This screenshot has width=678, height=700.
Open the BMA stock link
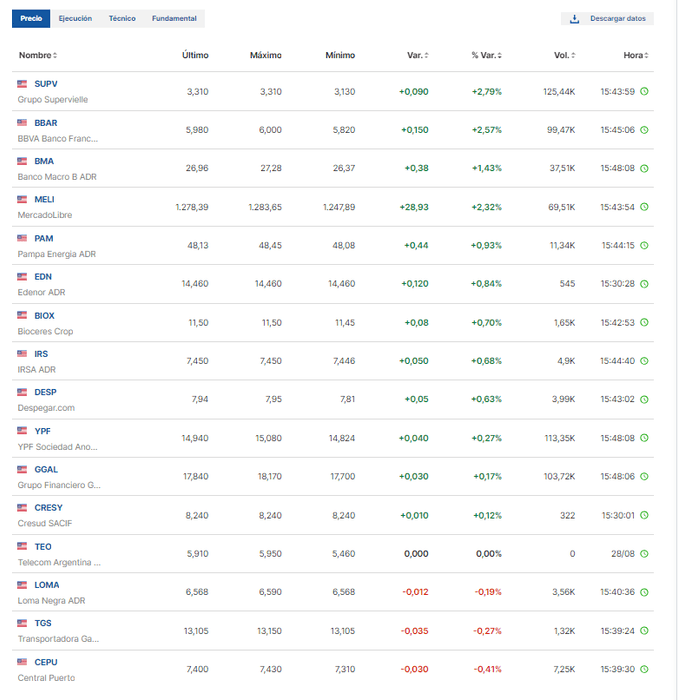click(x=44, y=161)
